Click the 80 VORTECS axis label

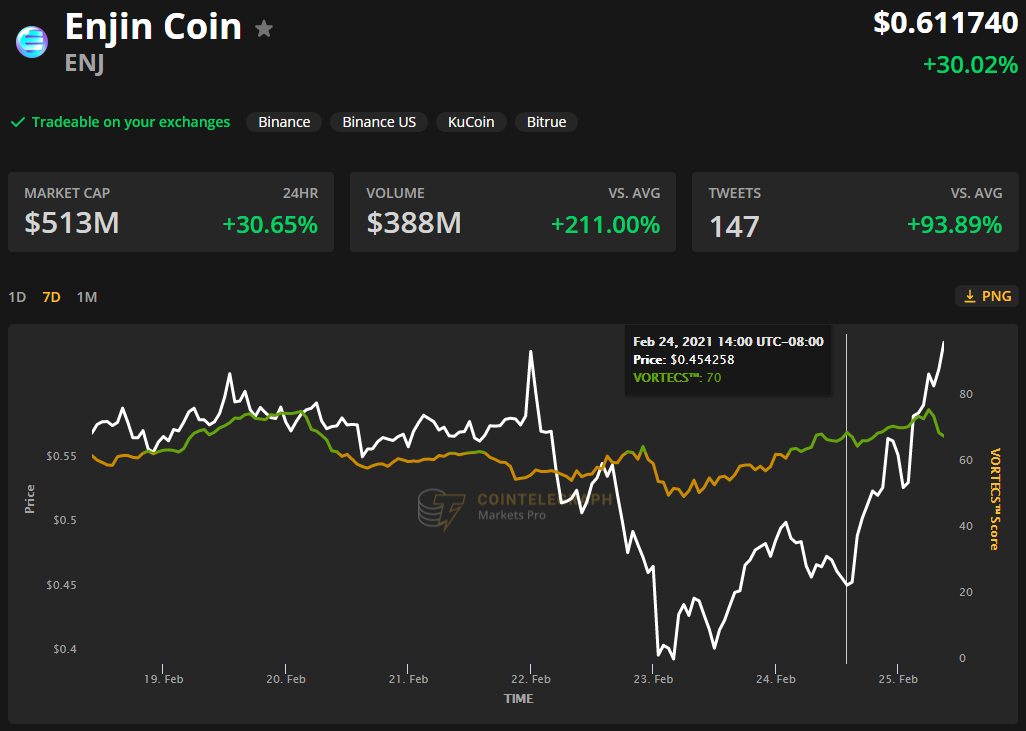click(x=966, y=394)
